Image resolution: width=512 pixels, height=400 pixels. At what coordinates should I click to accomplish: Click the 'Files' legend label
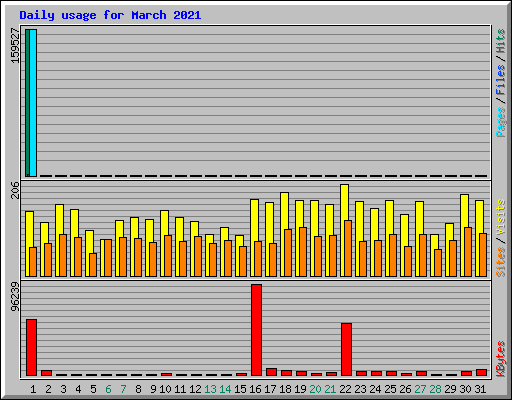point(501,80)
